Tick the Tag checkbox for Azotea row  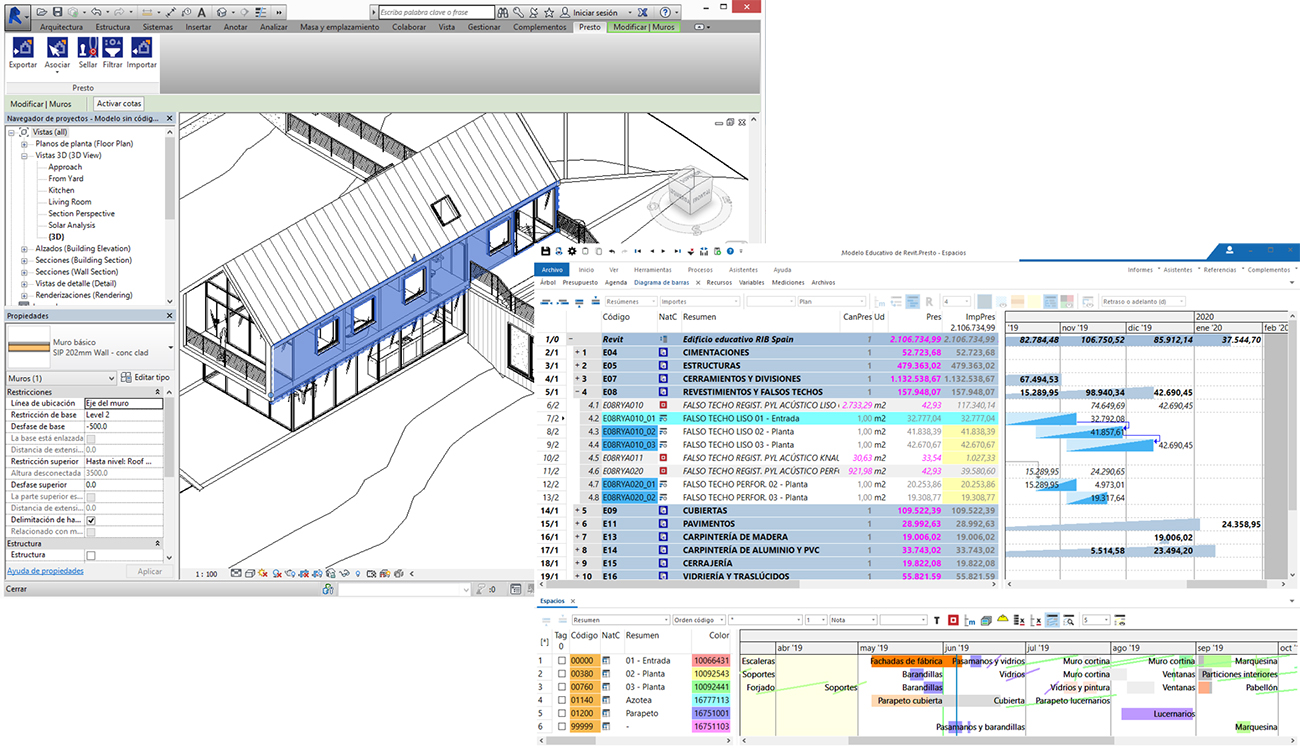[562, 700]
